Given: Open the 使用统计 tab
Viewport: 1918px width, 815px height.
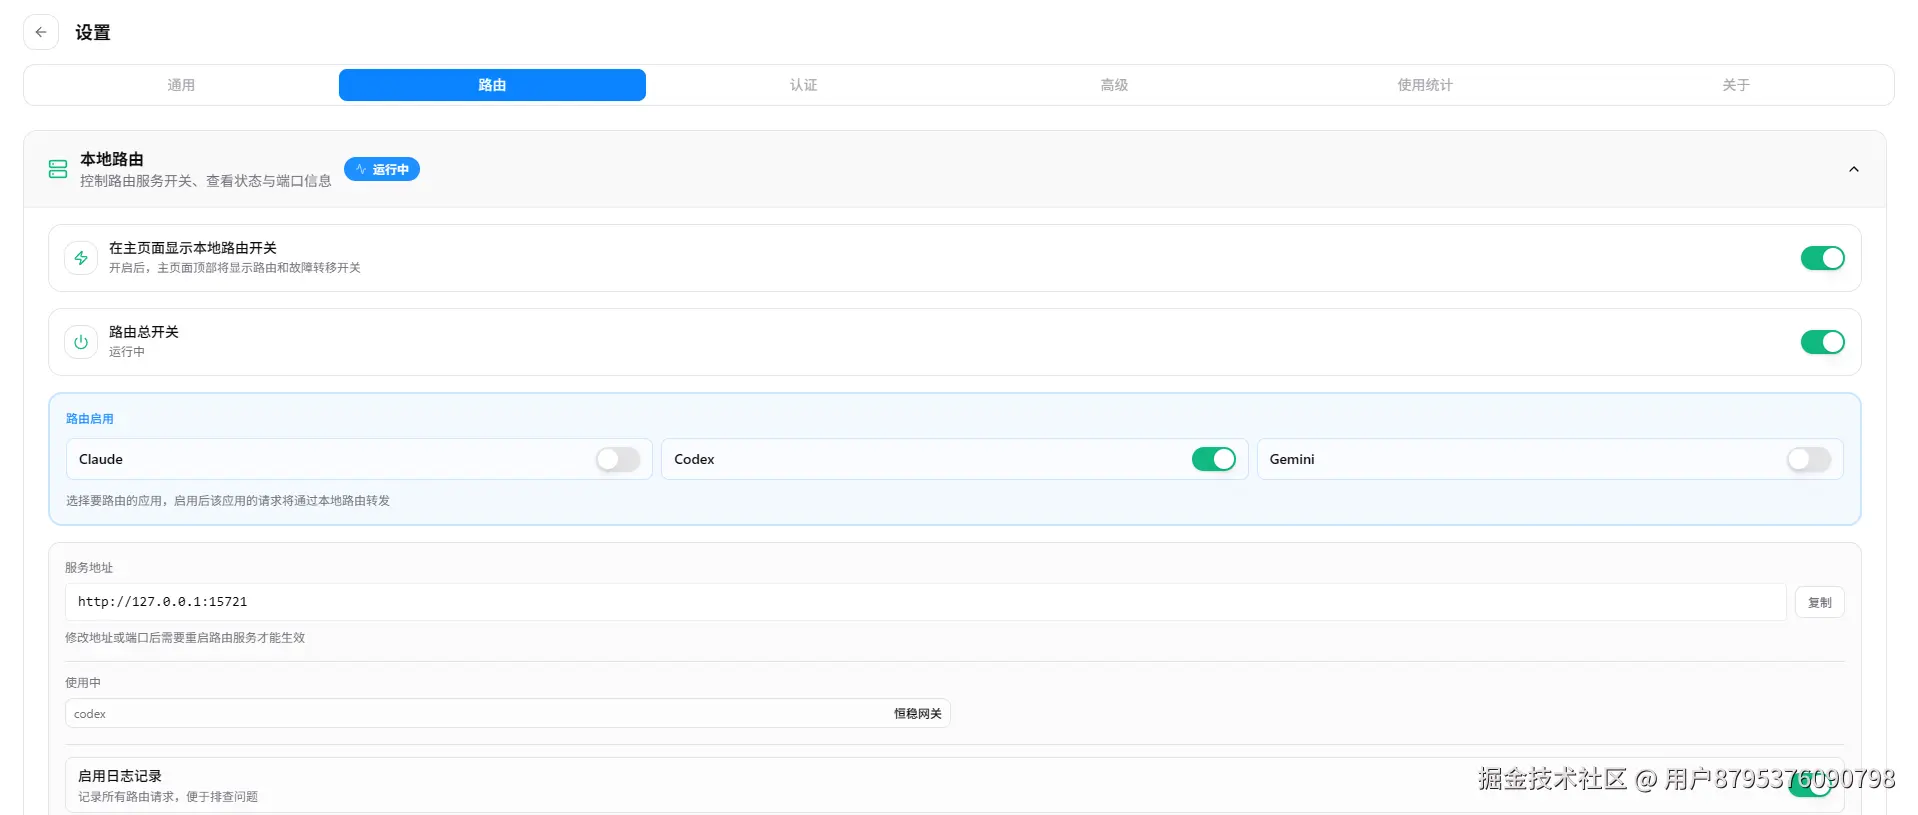Looking at the screenshot, I should [1425, 85].
